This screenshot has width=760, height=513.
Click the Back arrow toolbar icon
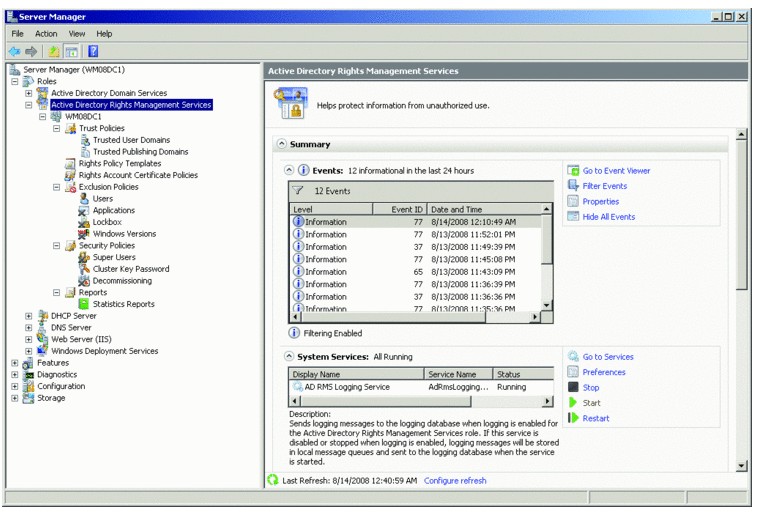[x=15, y=51]
